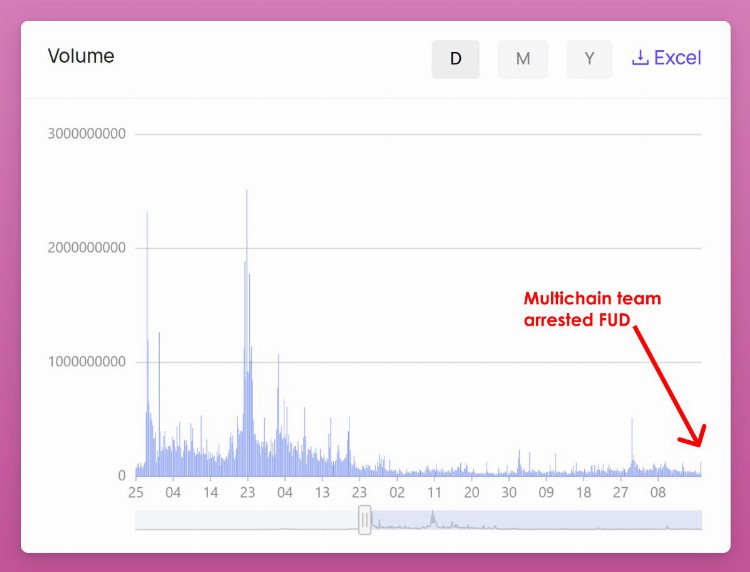Click the 2000000000 y-axis label

click(86, 248)
